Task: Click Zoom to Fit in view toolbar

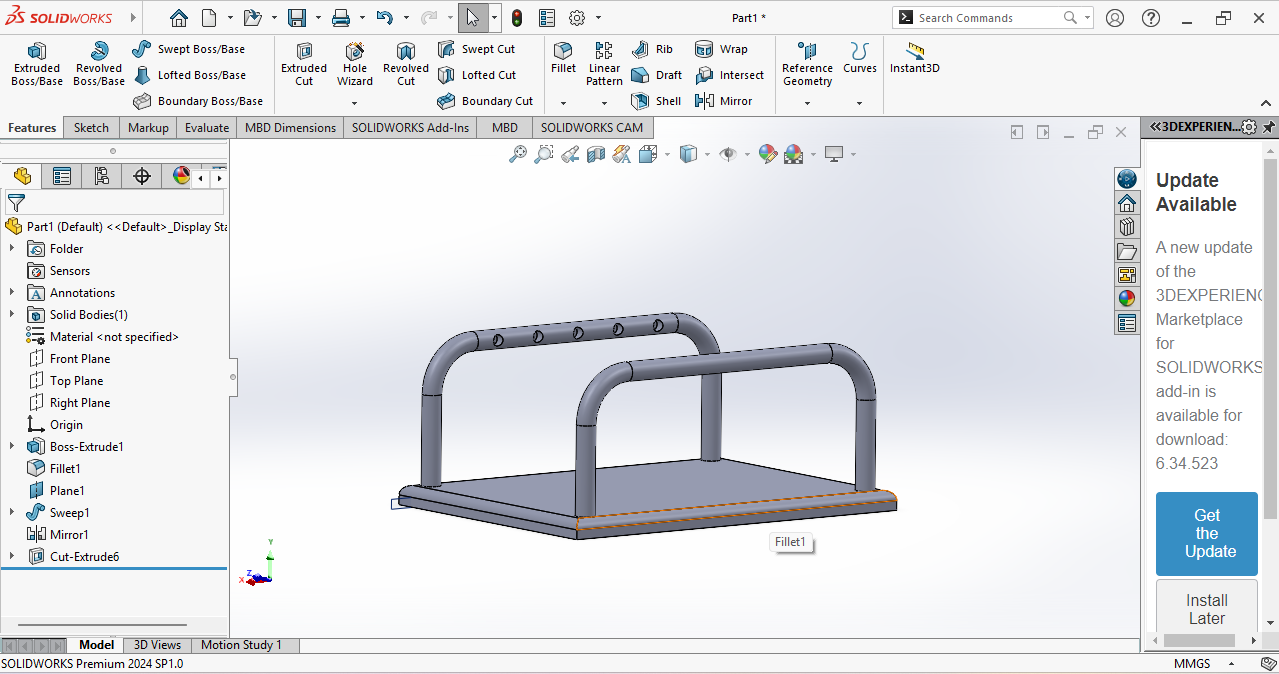Action: (518, 154)
